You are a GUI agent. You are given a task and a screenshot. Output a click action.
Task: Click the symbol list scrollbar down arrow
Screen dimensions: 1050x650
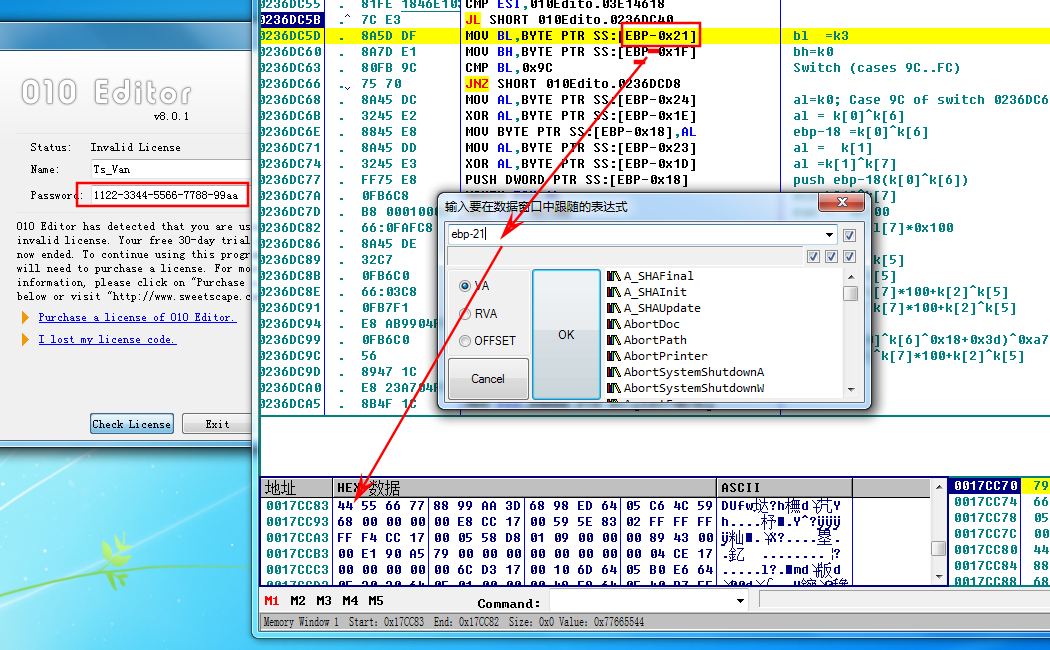(x=850, y=389)
